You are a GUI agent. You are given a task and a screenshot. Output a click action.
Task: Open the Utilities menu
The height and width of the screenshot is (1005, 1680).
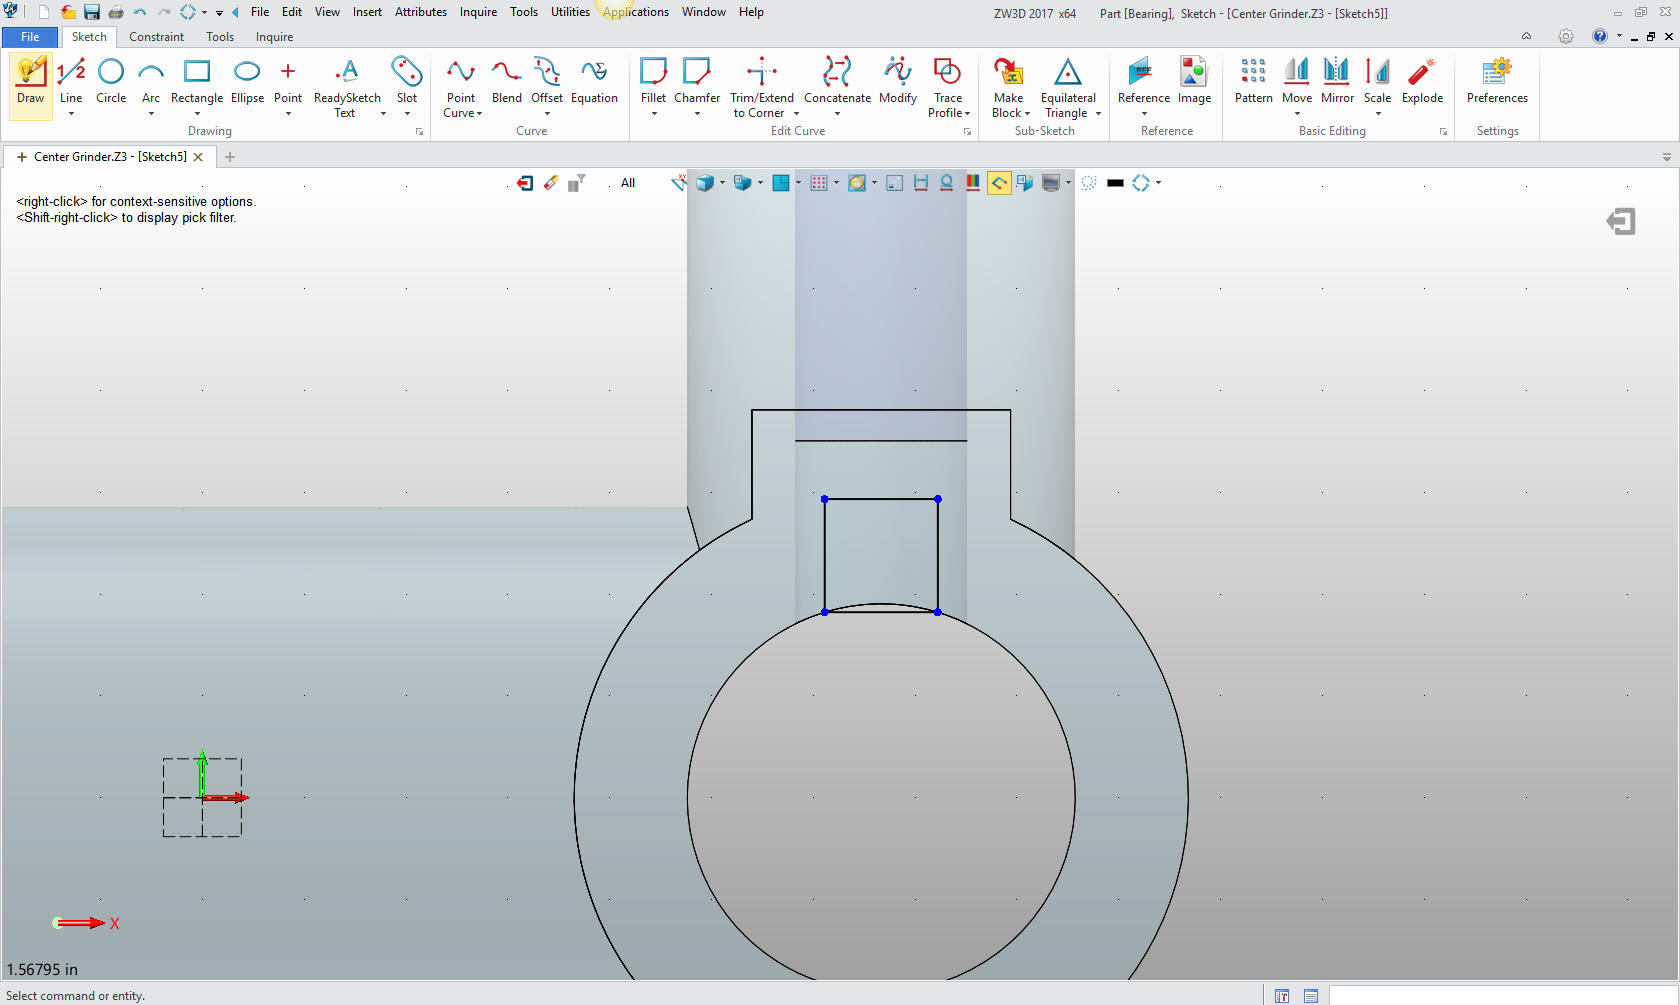(x=570, y=12)
